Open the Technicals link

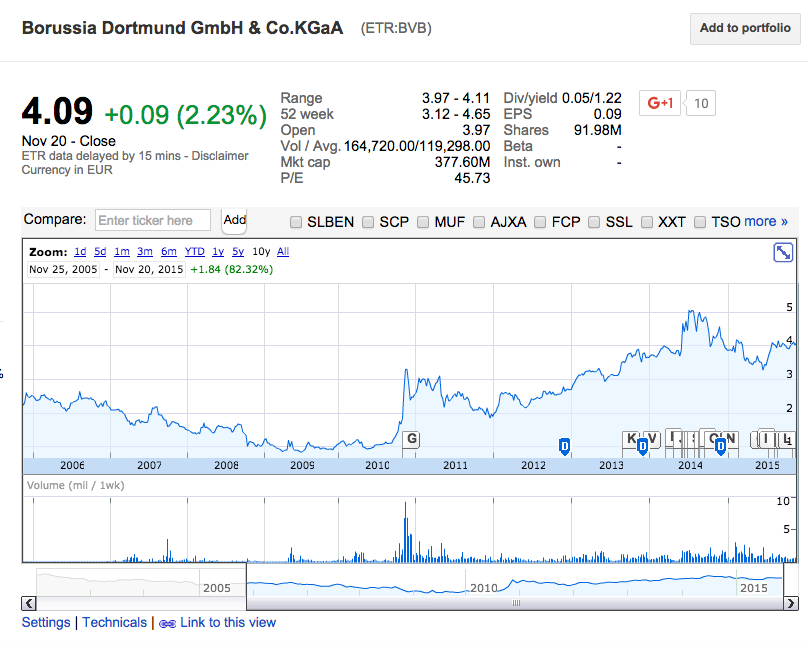click(x=114, y=623)
